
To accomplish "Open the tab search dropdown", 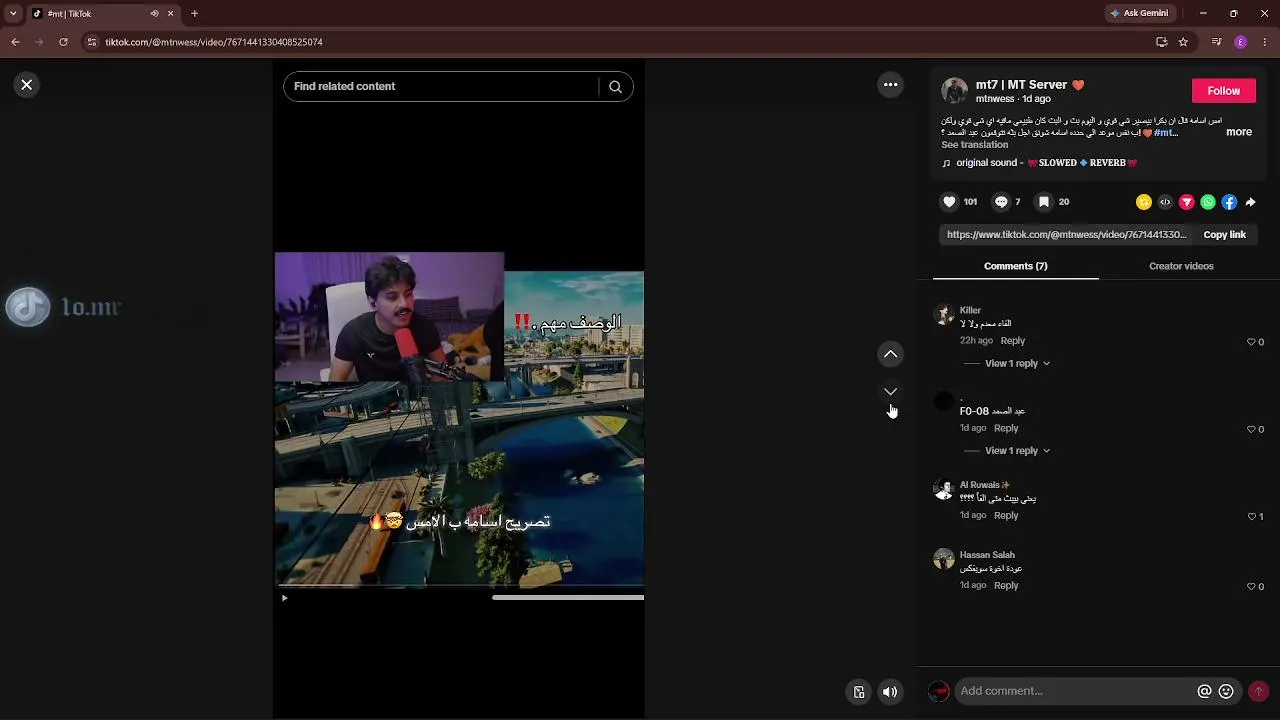I will point(13,14).
